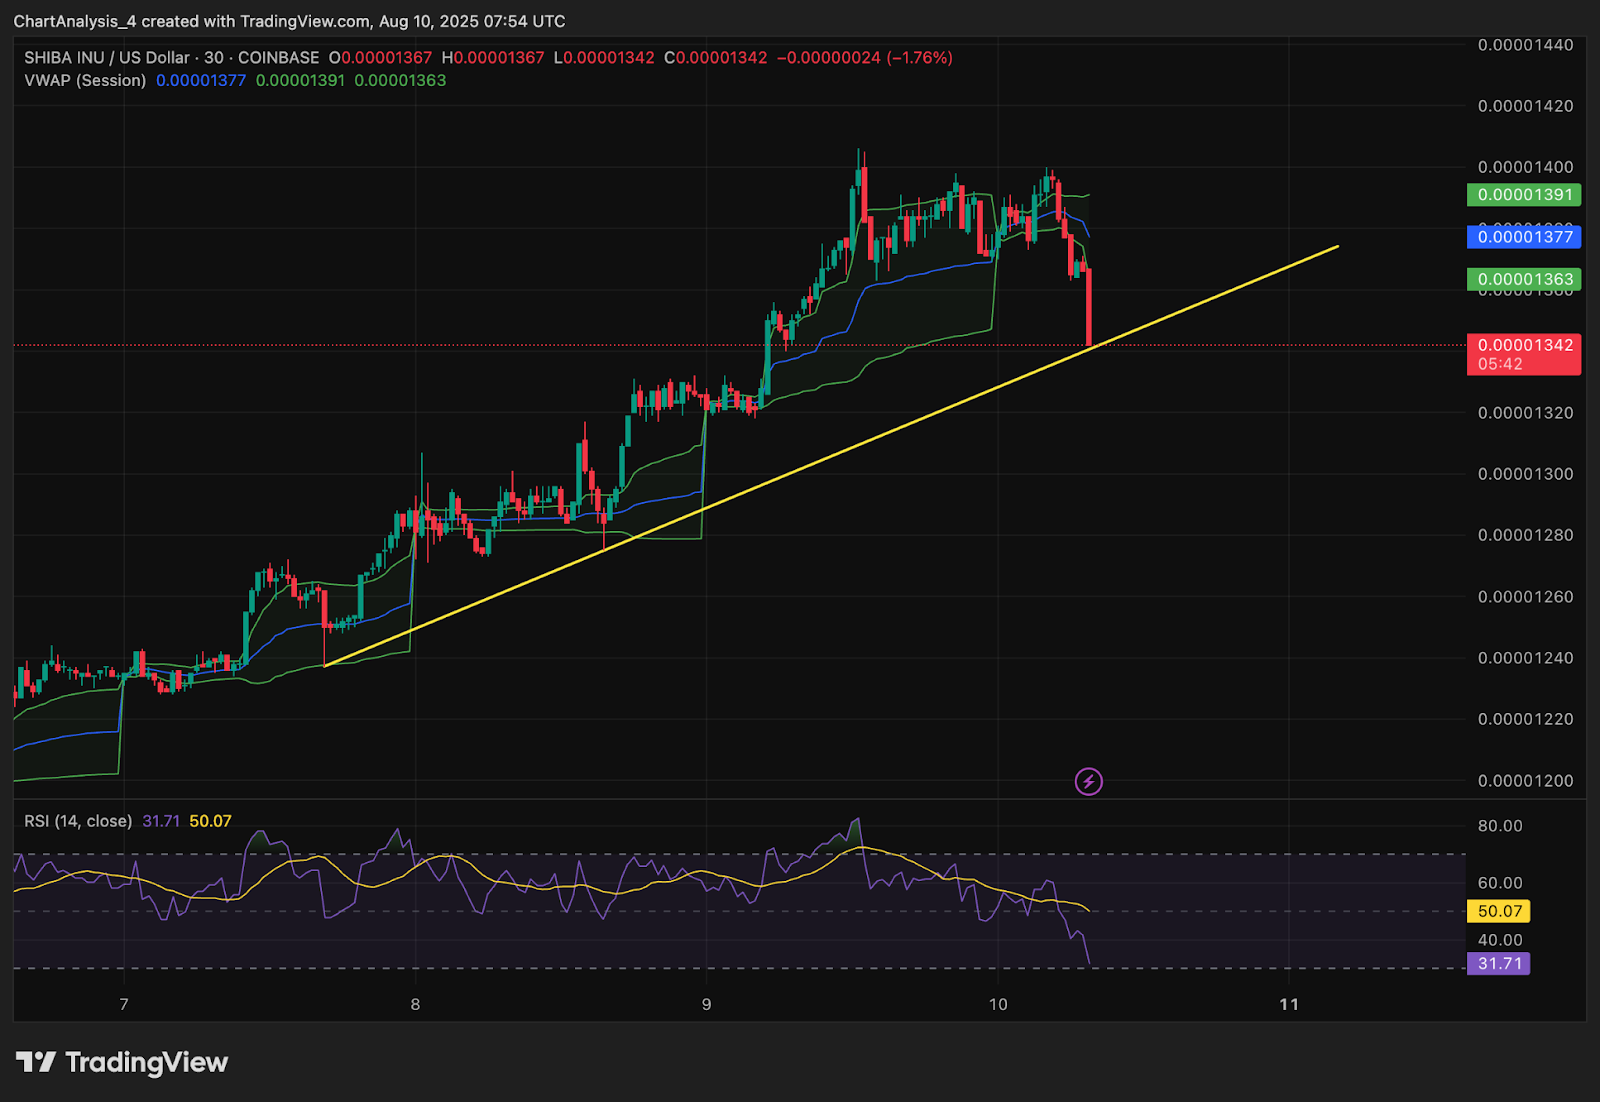Click date marker 11 on time axis
The height and width of the screenshot is (1102, 1600).
(x=1289, y=1004)
